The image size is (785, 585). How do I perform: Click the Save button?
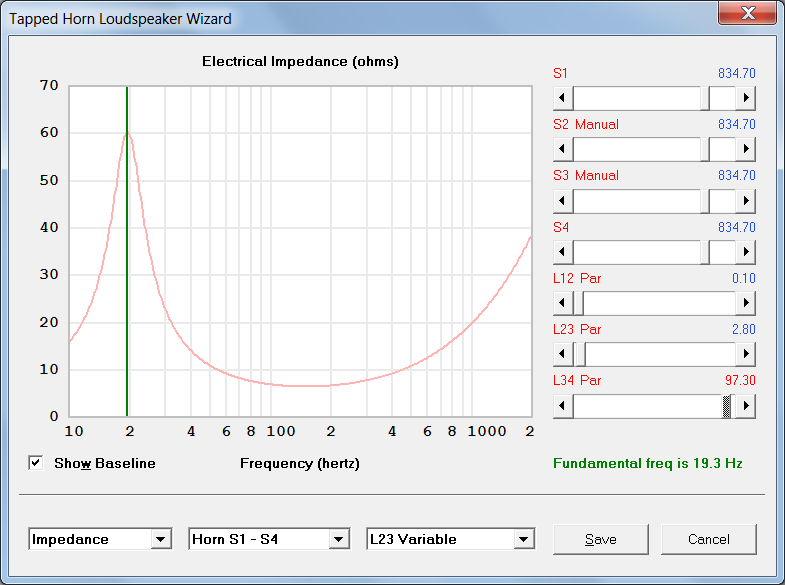point(601,539)
